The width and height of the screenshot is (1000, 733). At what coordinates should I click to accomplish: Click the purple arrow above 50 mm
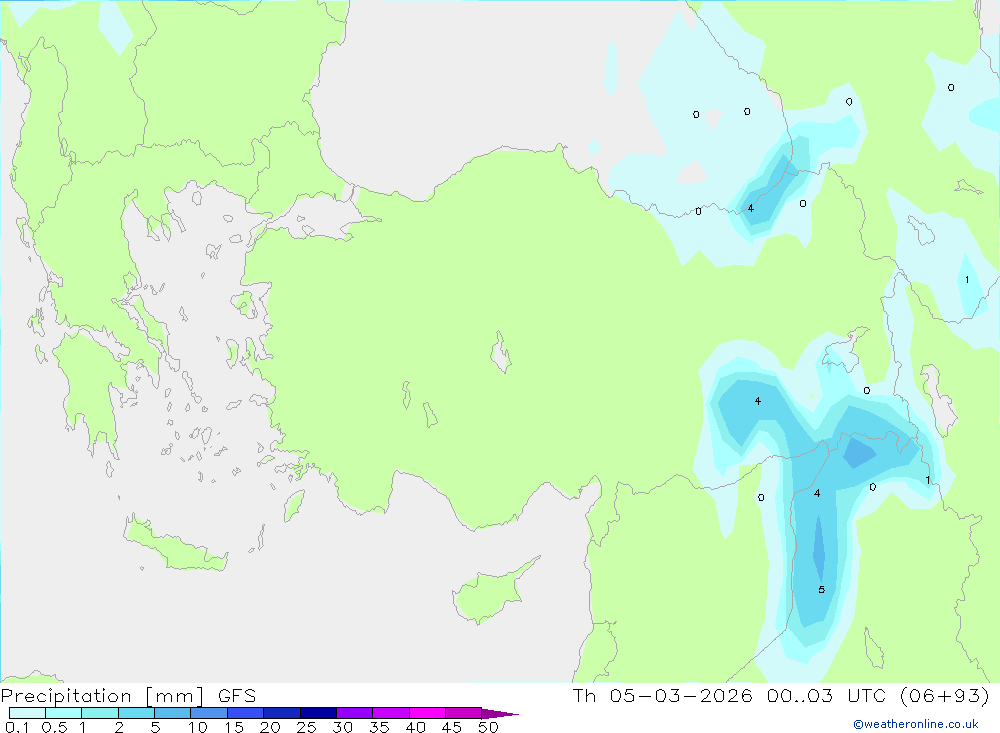point(500,714)
